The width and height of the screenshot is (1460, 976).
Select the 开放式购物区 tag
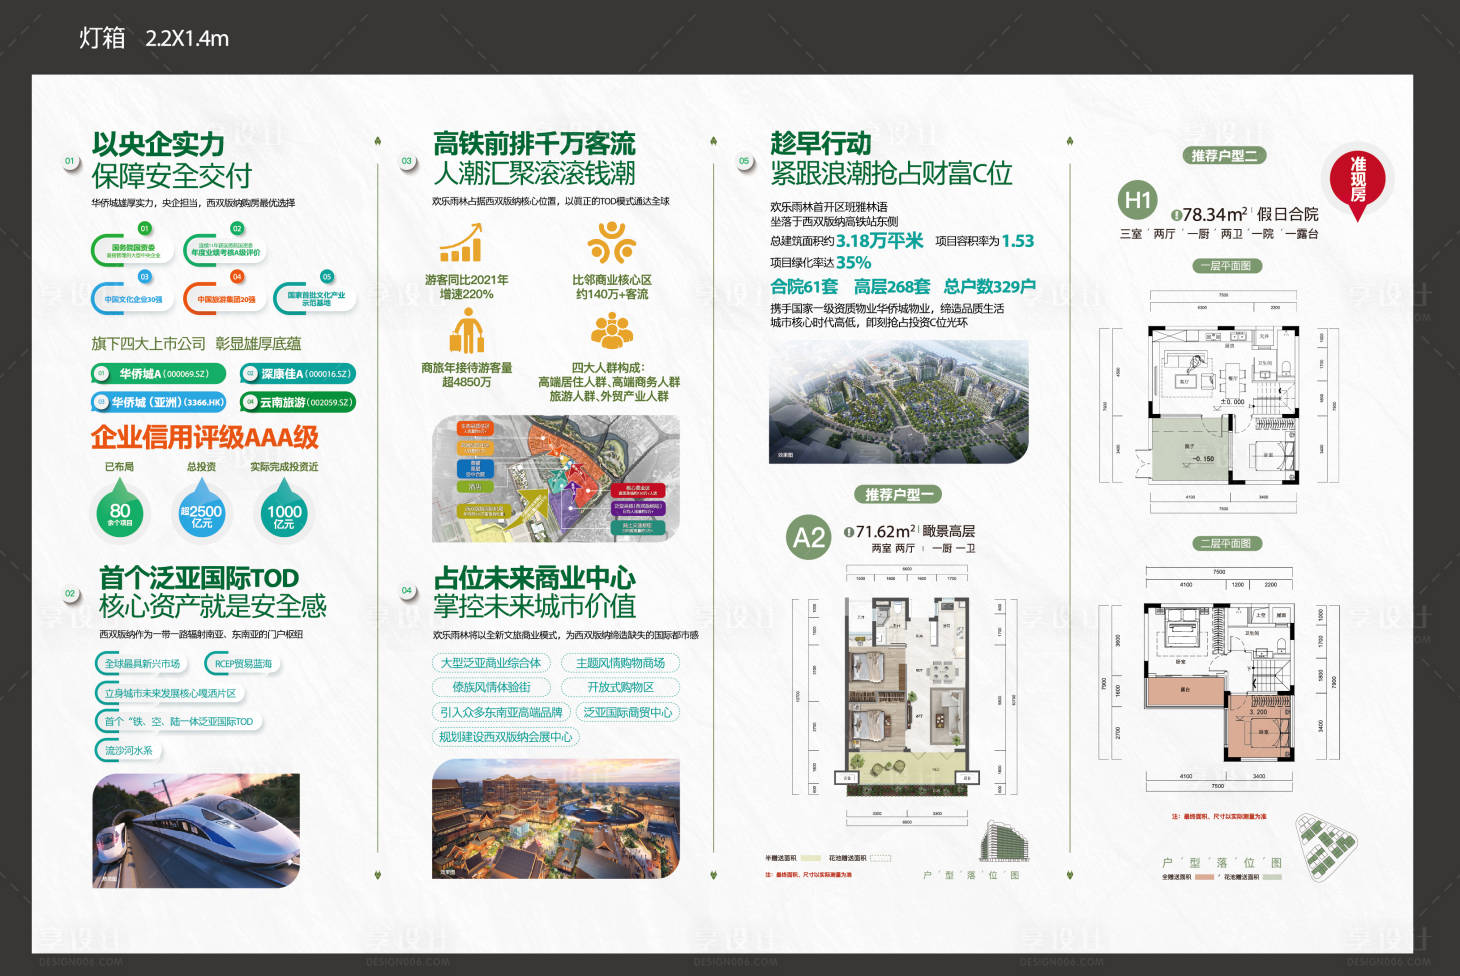(x=620, y=687)
